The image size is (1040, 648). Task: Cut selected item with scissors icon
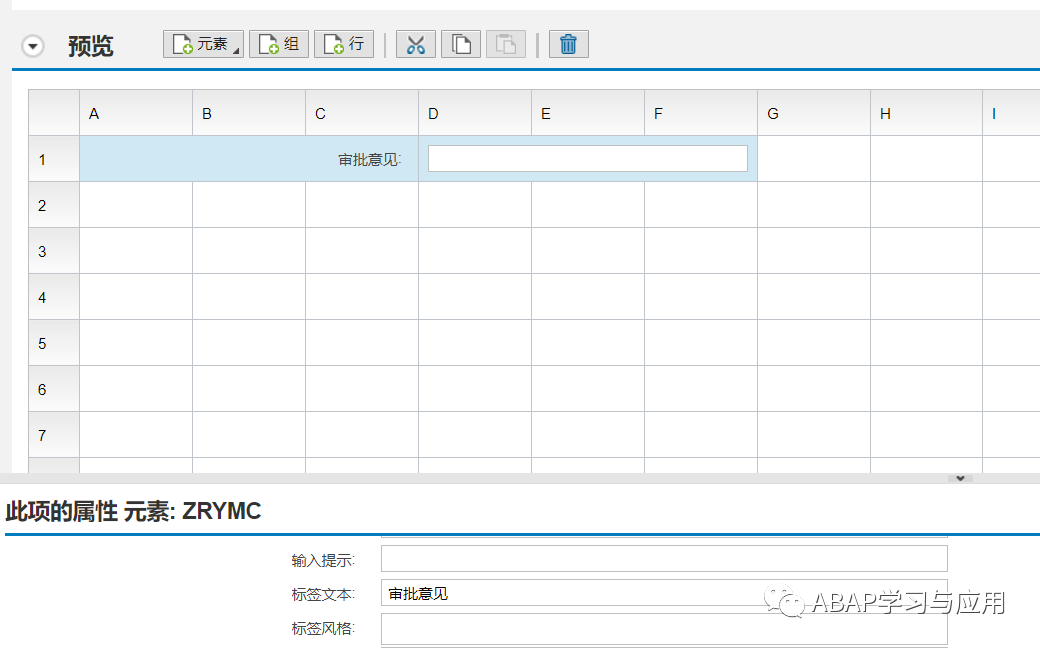point(416,44)
